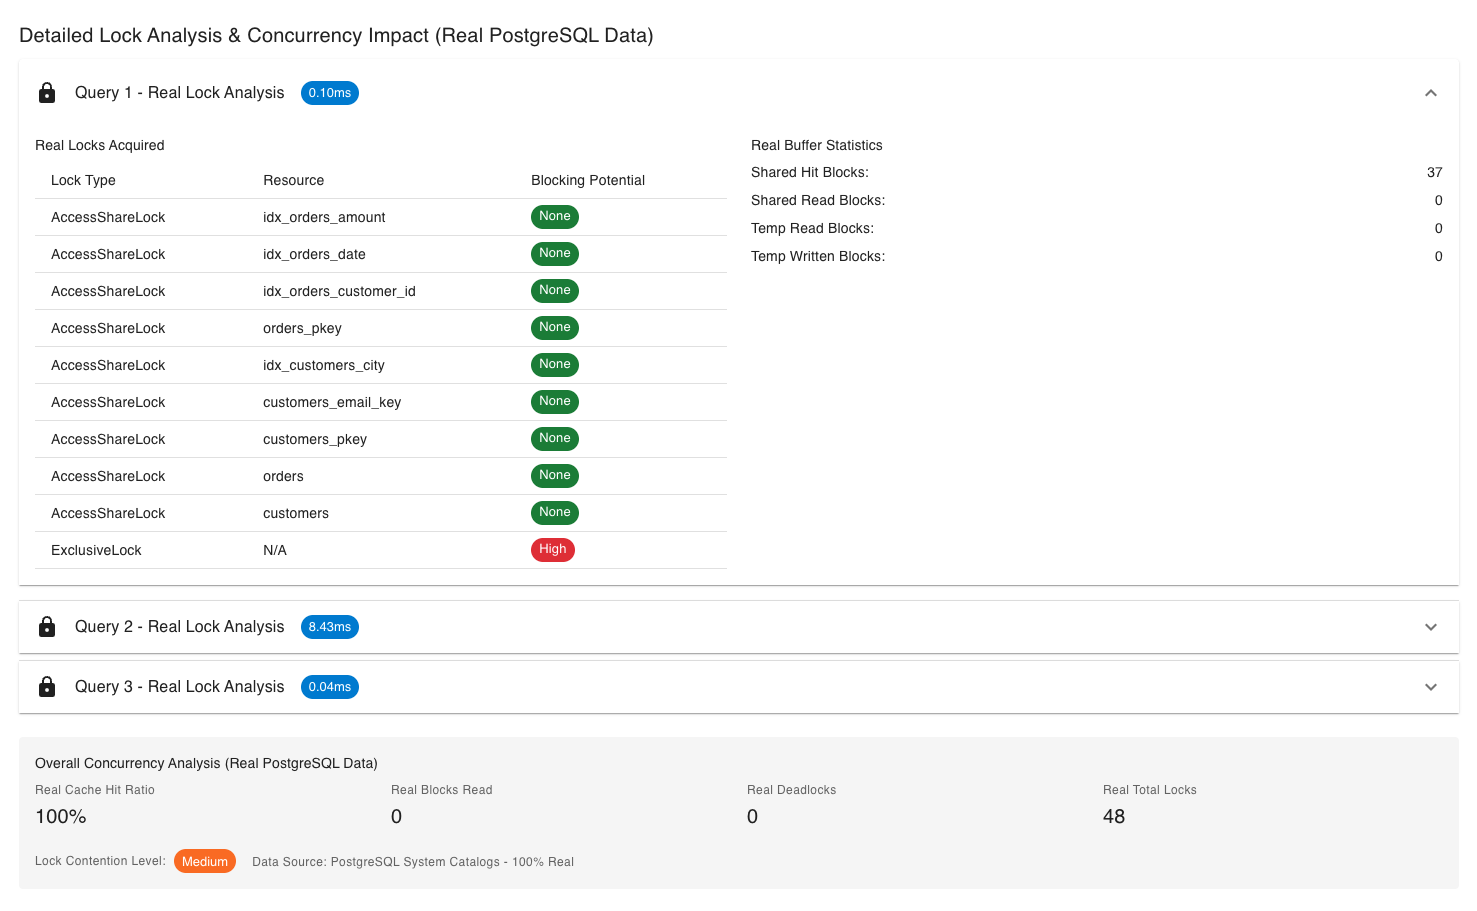The height and width of the screenshot is (911, 1477).
Task: Click the 0.10ms timing badge
Action: point(329,93)
